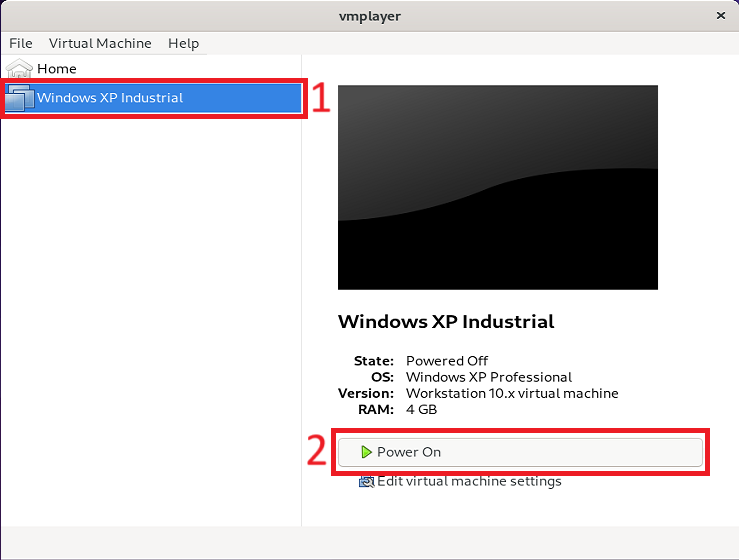Click the Windows XP Industrial VM icon
This screenshot has height=560, width=739.
tap(20, 98)
